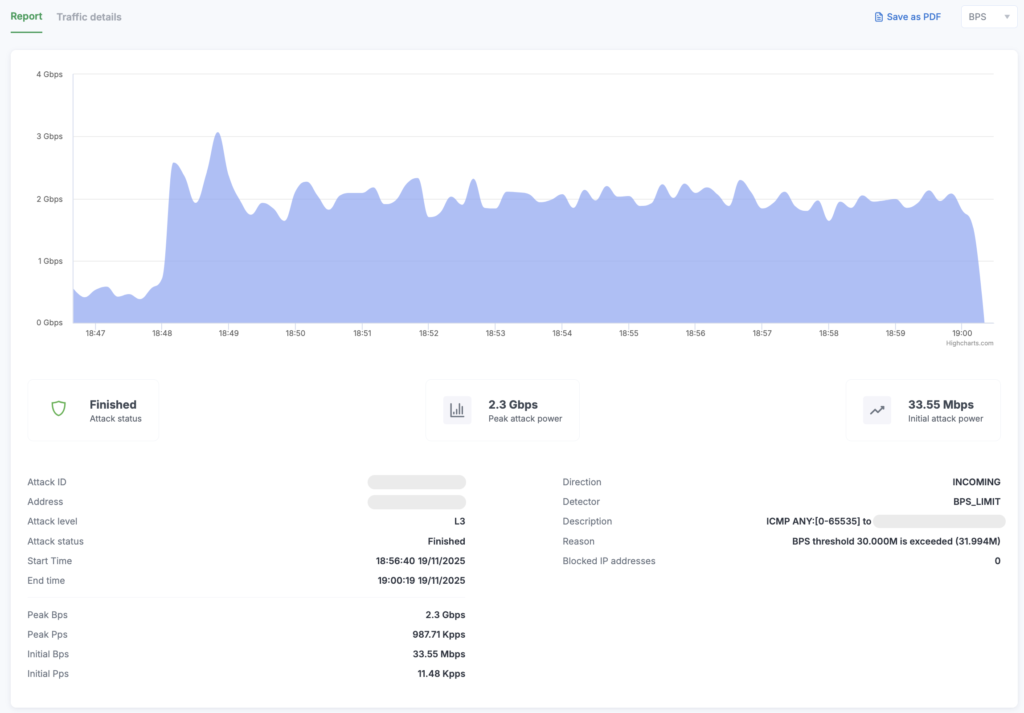Viewport: 1024px width, 713px height.
Task: Switch to the Traffic details tab
Action: 89,17
